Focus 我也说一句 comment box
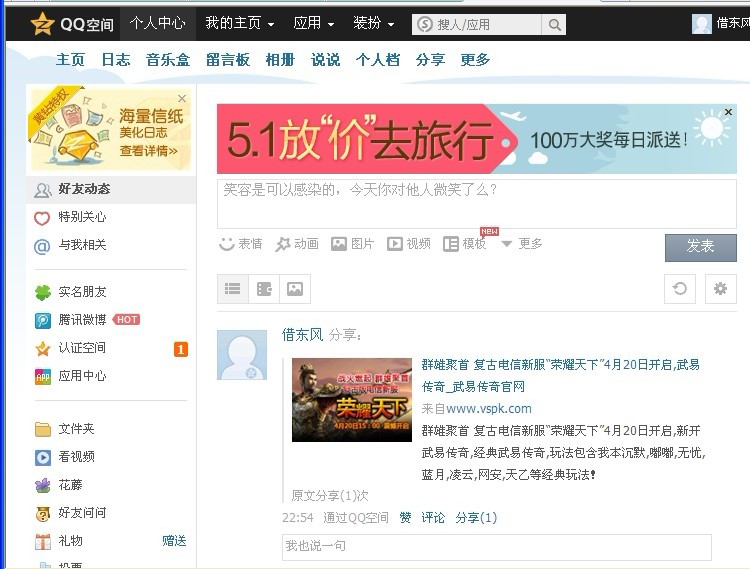This screenshot has height=569, width=750. tap(496, 547)
